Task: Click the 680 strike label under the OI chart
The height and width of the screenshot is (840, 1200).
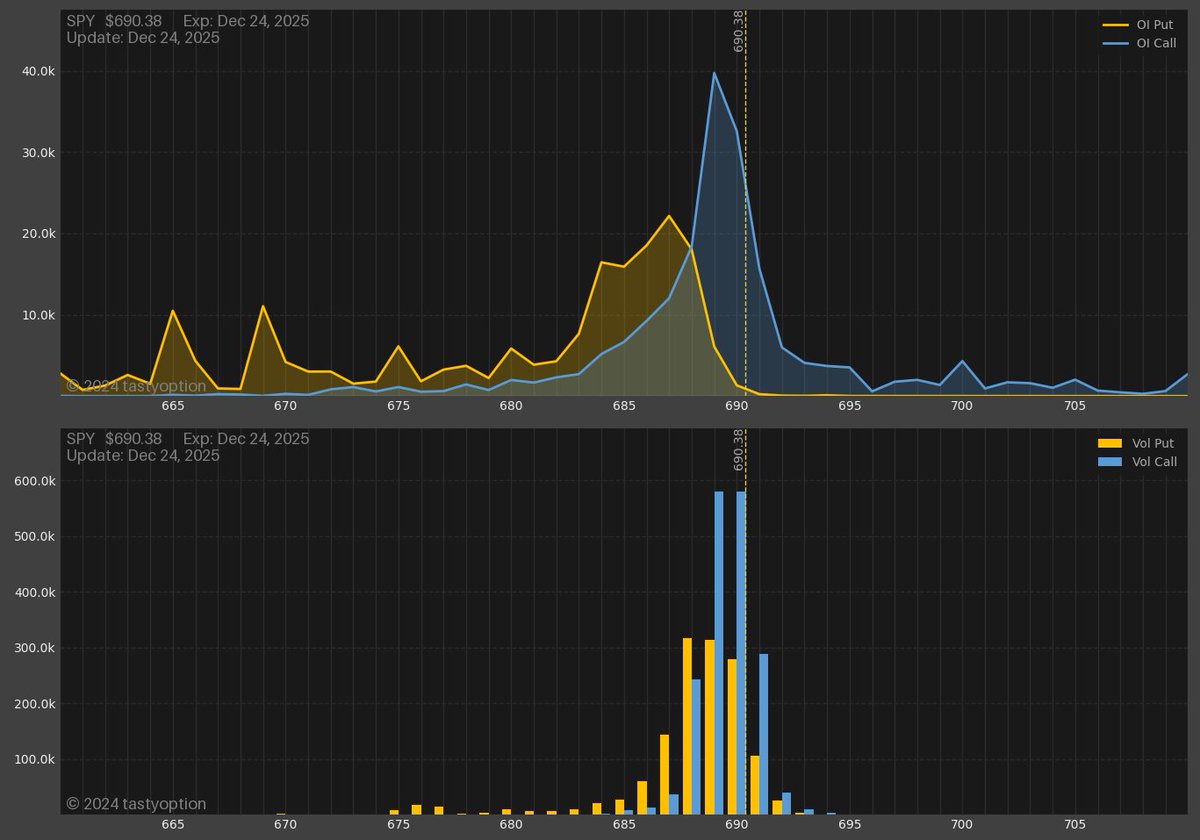Action: tap(511, 406)
